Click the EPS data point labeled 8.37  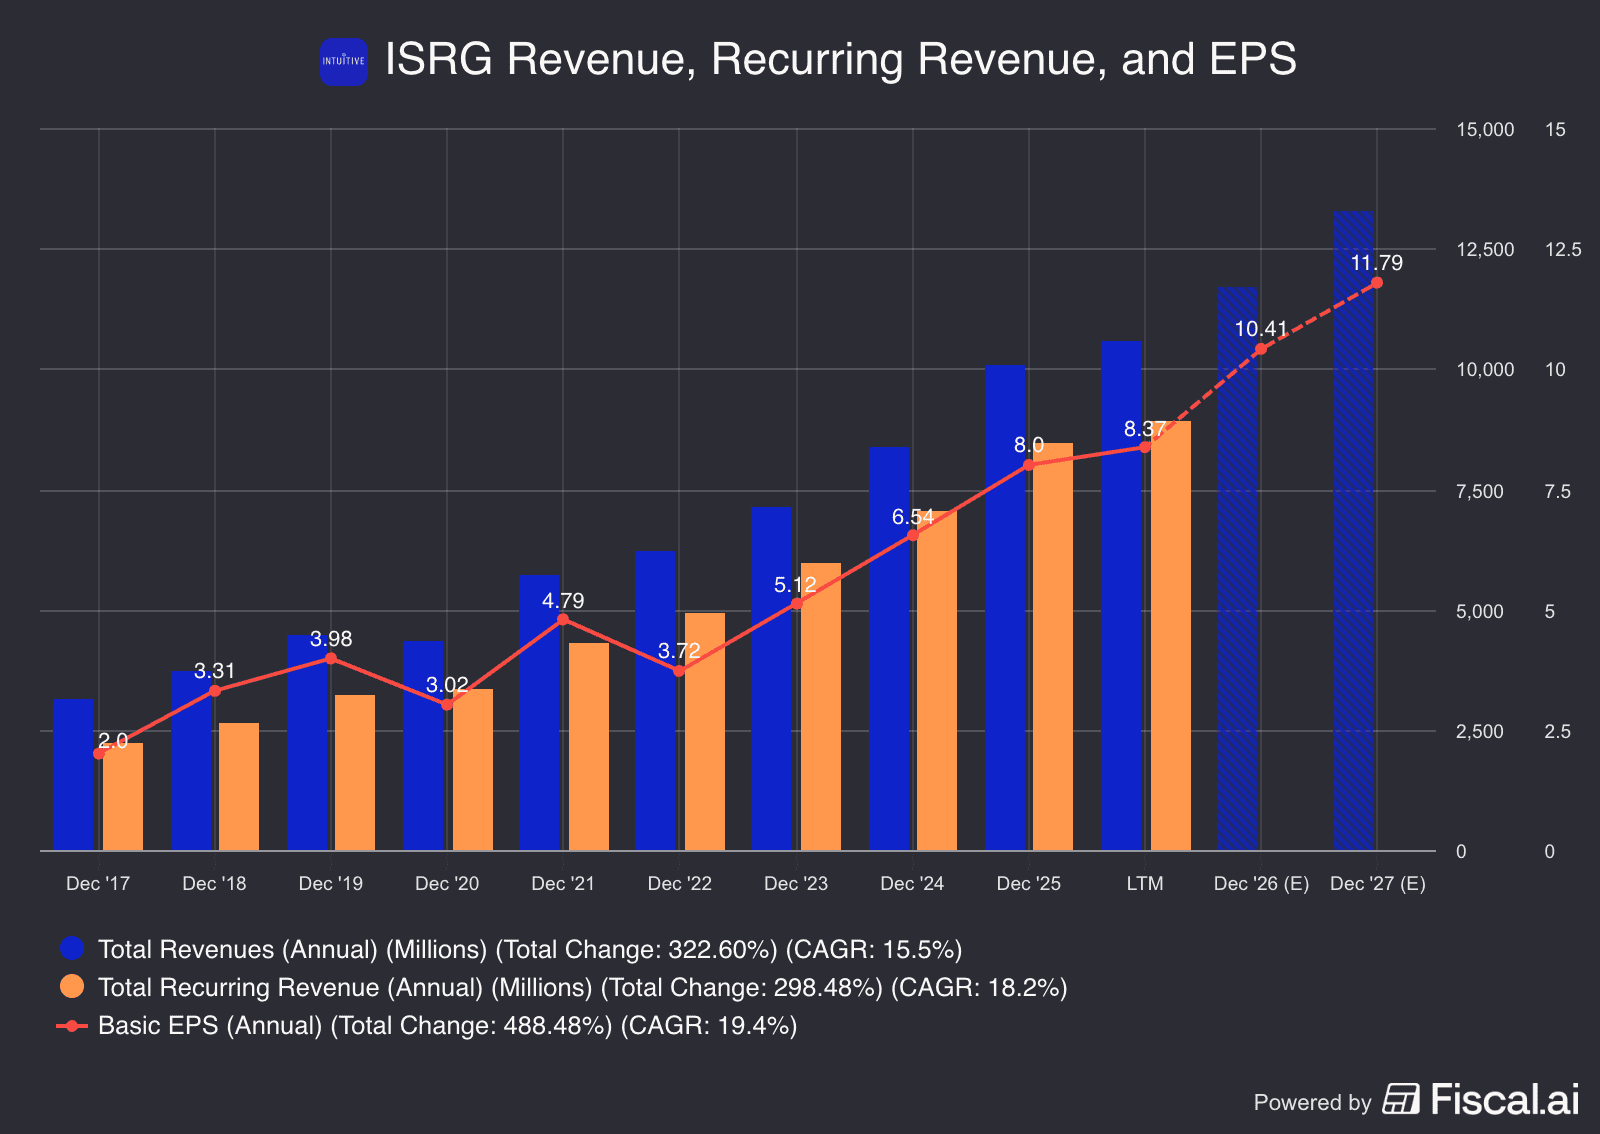(1145, 447)
